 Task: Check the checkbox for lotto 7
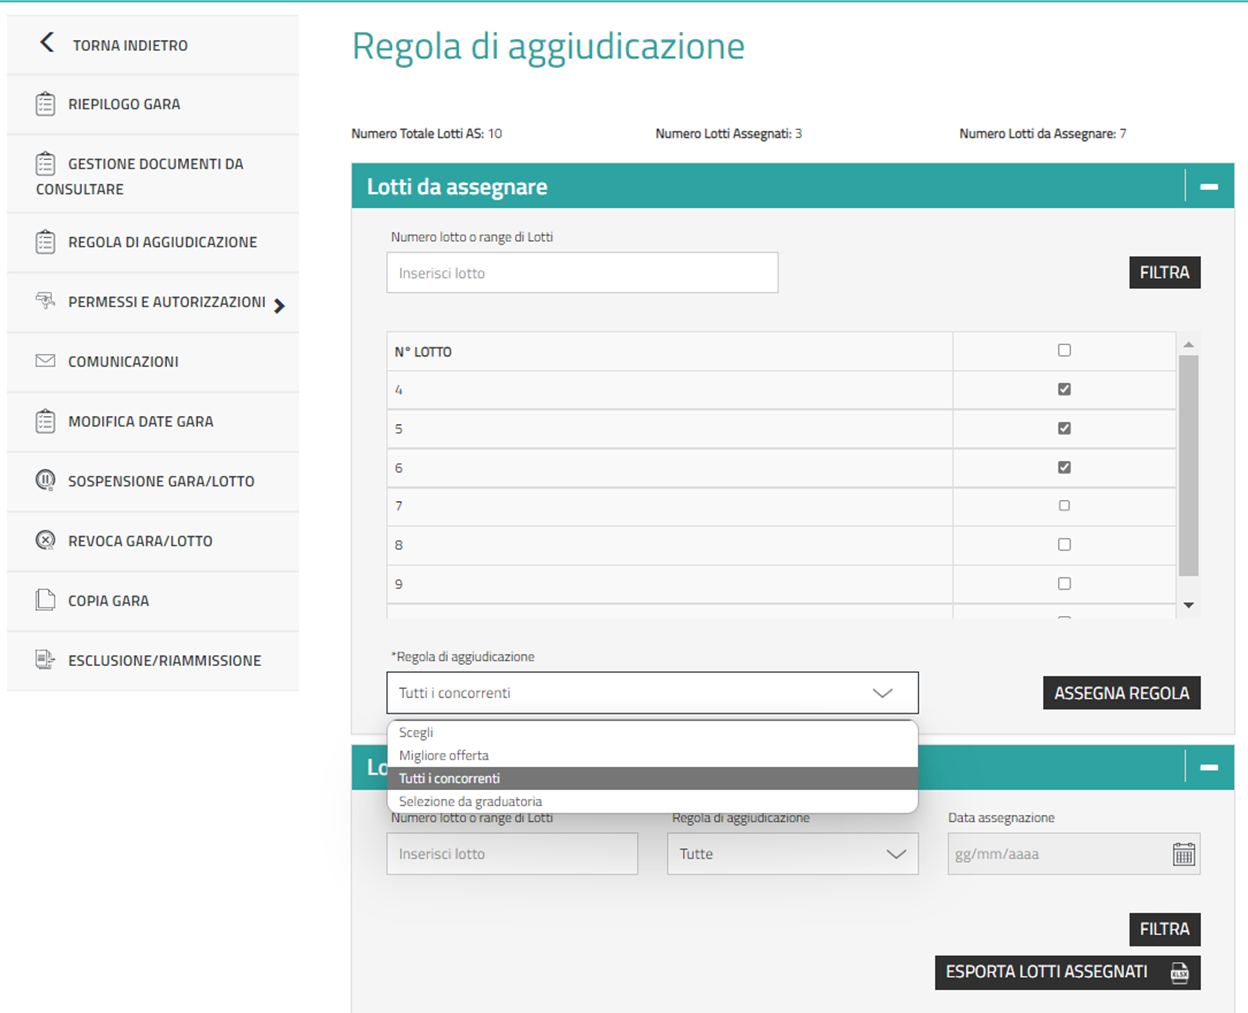(x=1064, y=506)
